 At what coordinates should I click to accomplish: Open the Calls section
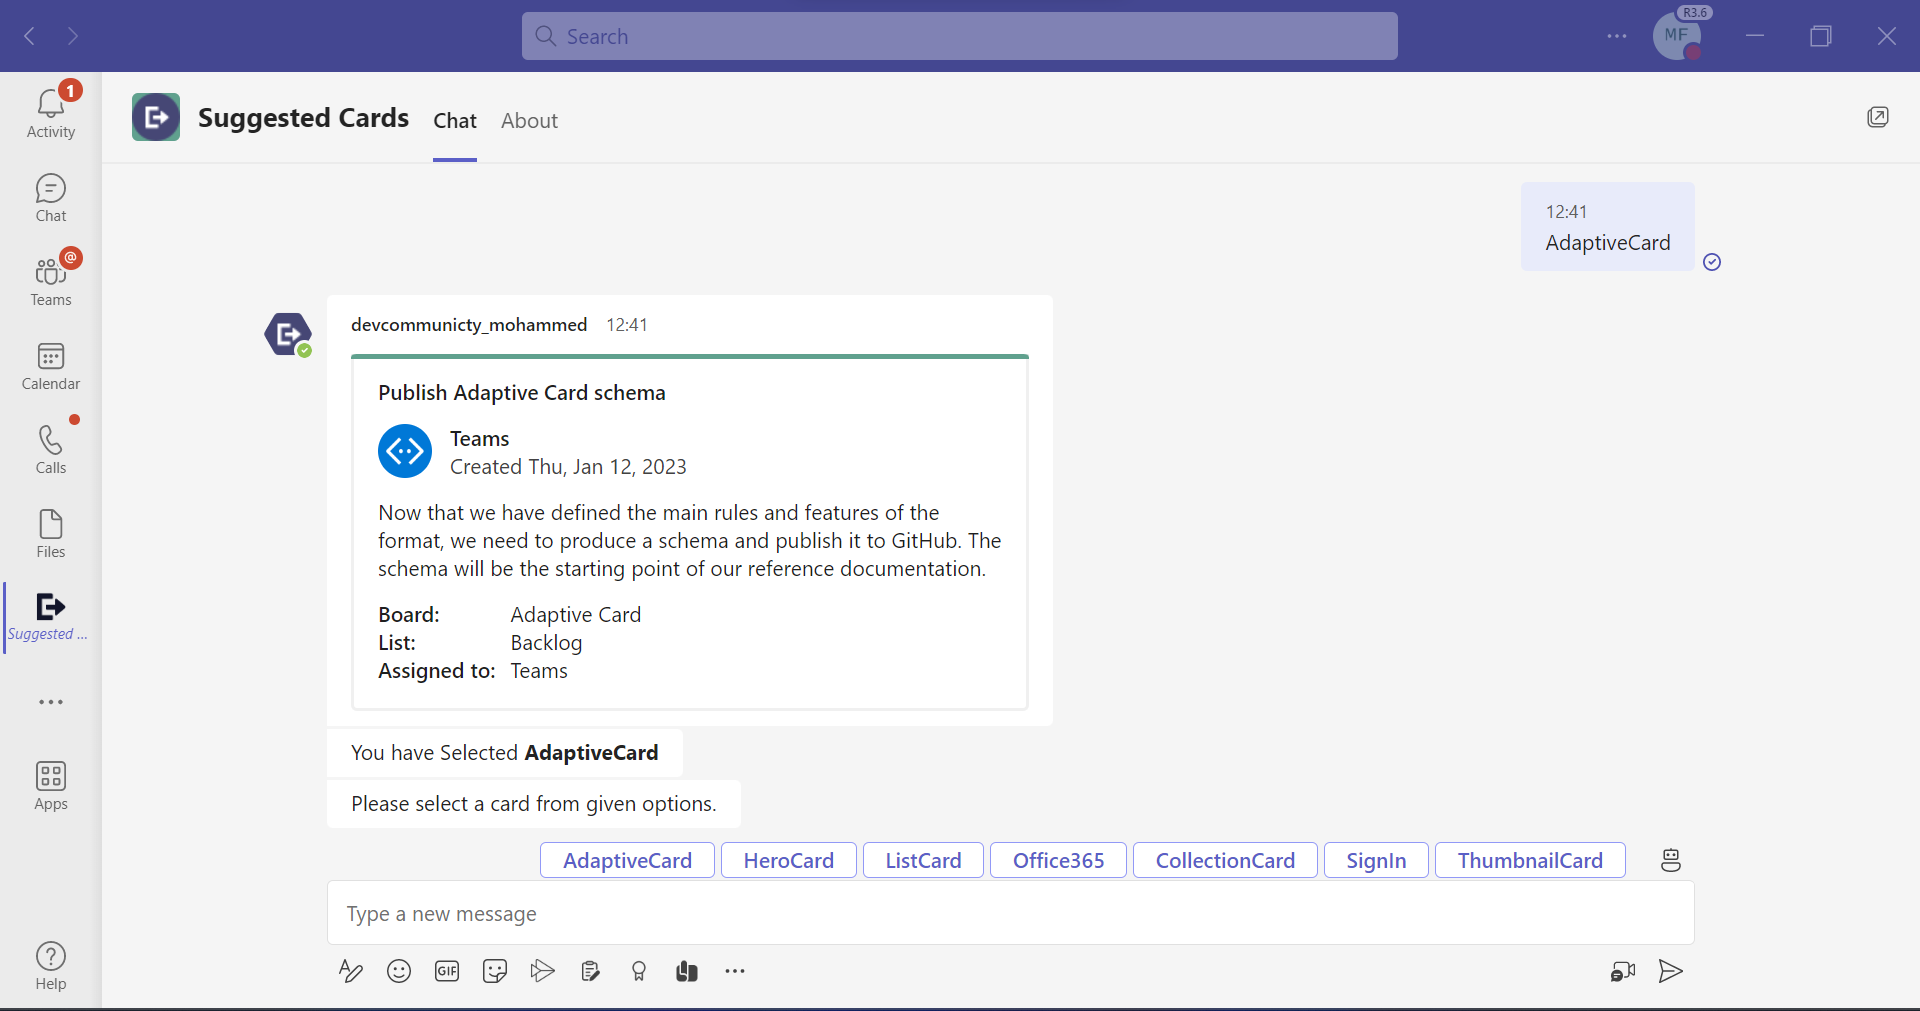[51, 449]
